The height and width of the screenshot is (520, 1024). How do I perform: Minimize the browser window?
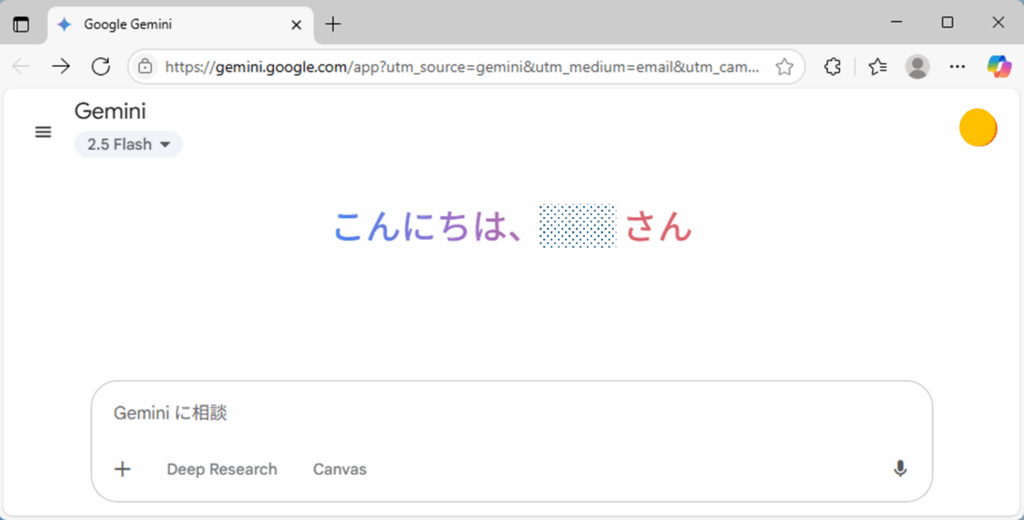click(x=897, y=22)
